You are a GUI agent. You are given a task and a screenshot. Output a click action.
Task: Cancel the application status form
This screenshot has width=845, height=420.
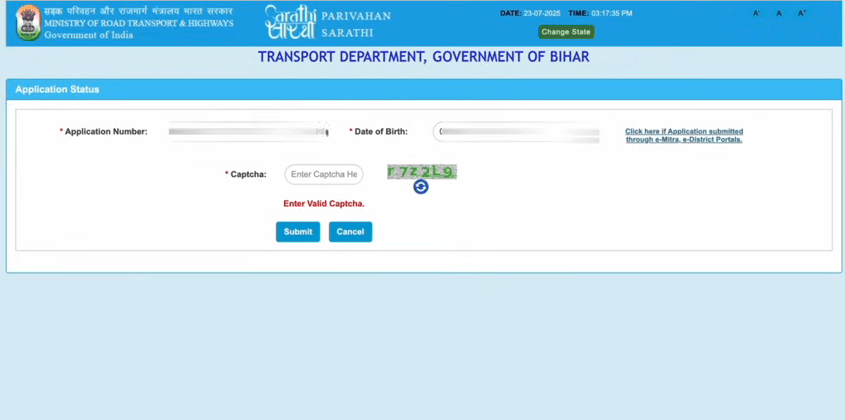(x=350, y=232)
